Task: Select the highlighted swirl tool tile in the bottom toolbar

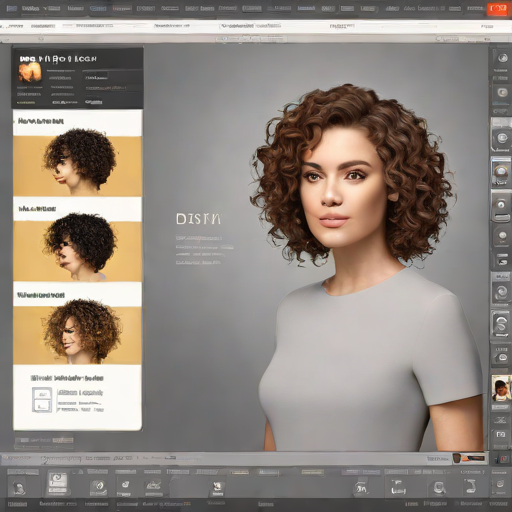Action: point(57,483)
